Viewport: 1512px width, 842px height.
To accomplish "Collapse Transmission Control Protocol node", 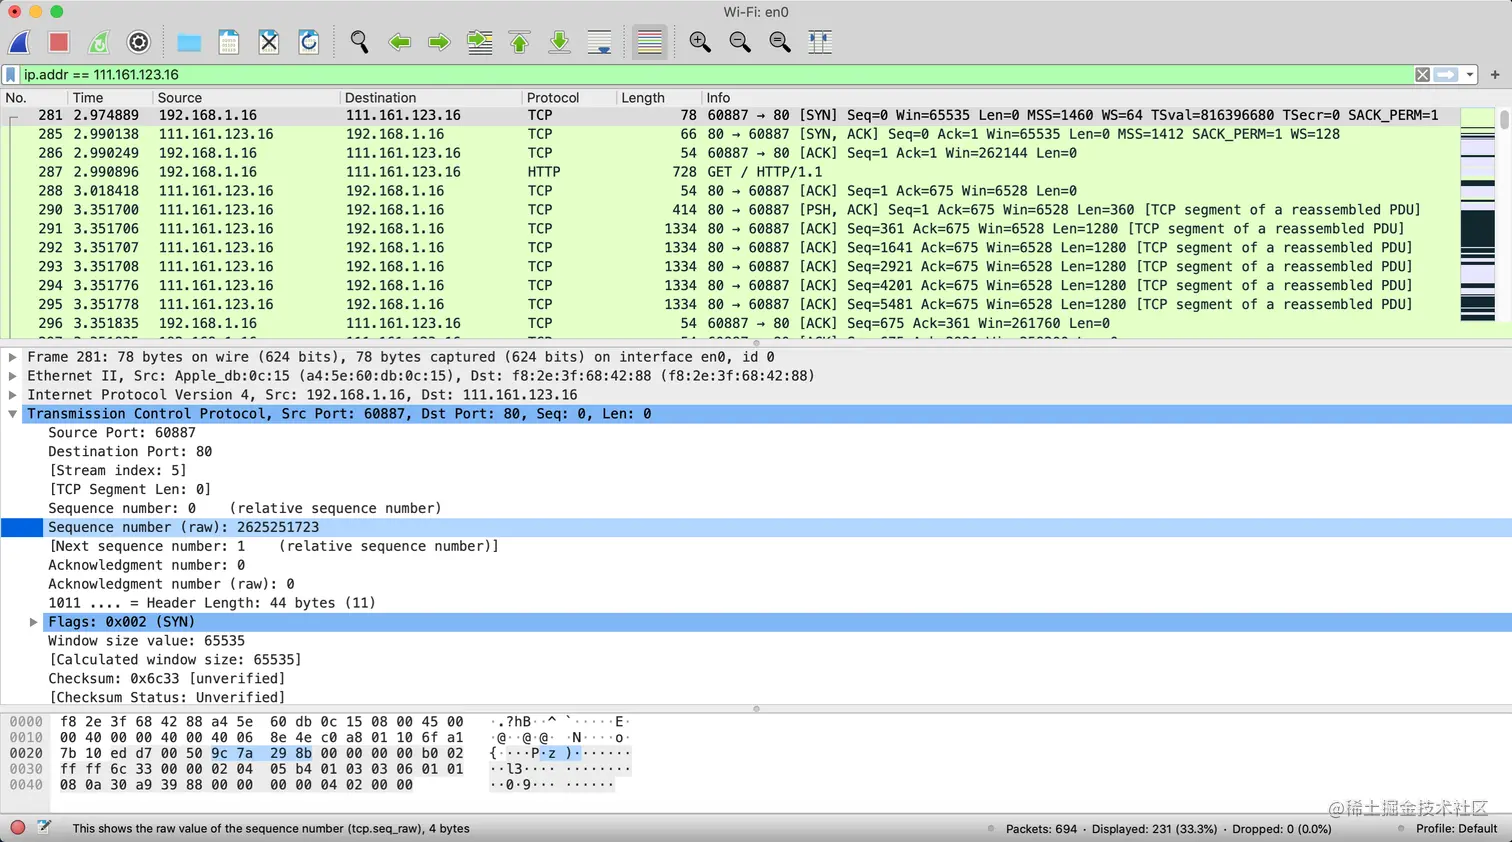I will (13, 414).
